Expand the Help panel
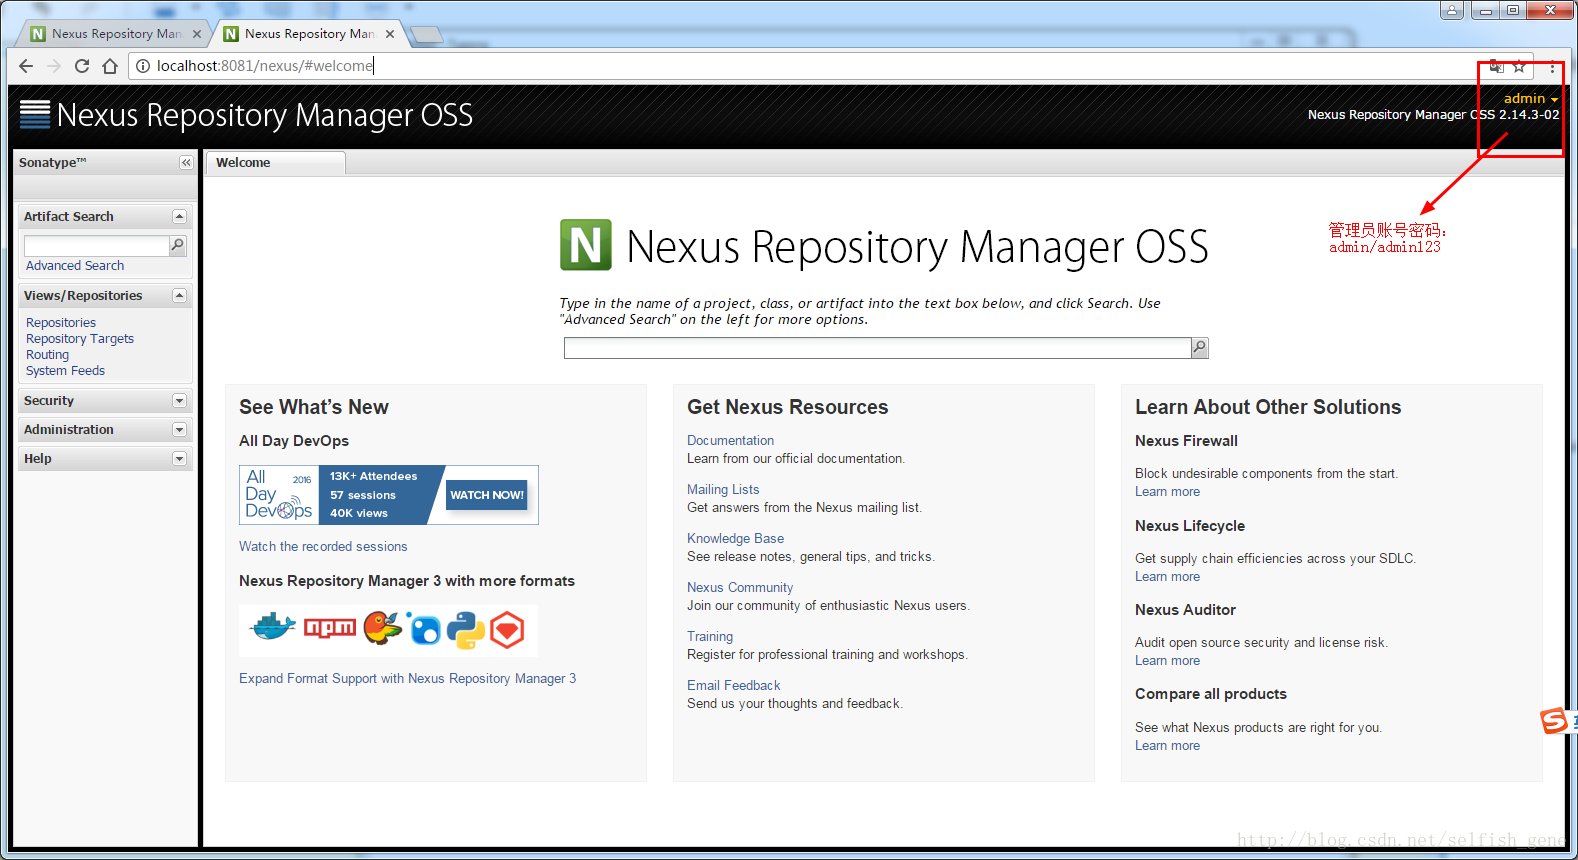Screen dimensions: 1578x860 179,458
